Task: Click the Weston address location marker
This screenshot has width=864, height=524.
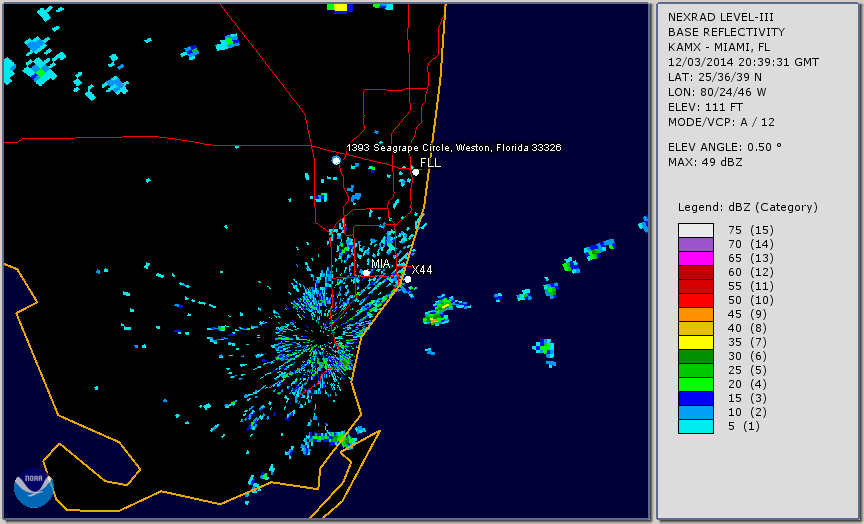Action: point(336,160)
